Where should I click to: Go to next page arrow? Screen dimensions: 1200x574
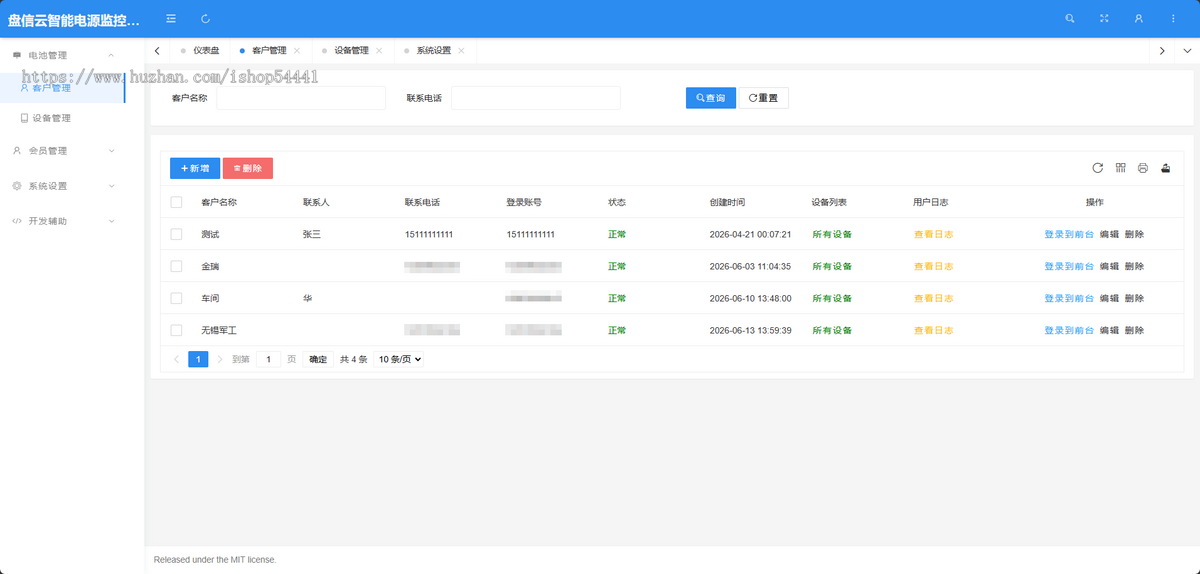[220, 359]
